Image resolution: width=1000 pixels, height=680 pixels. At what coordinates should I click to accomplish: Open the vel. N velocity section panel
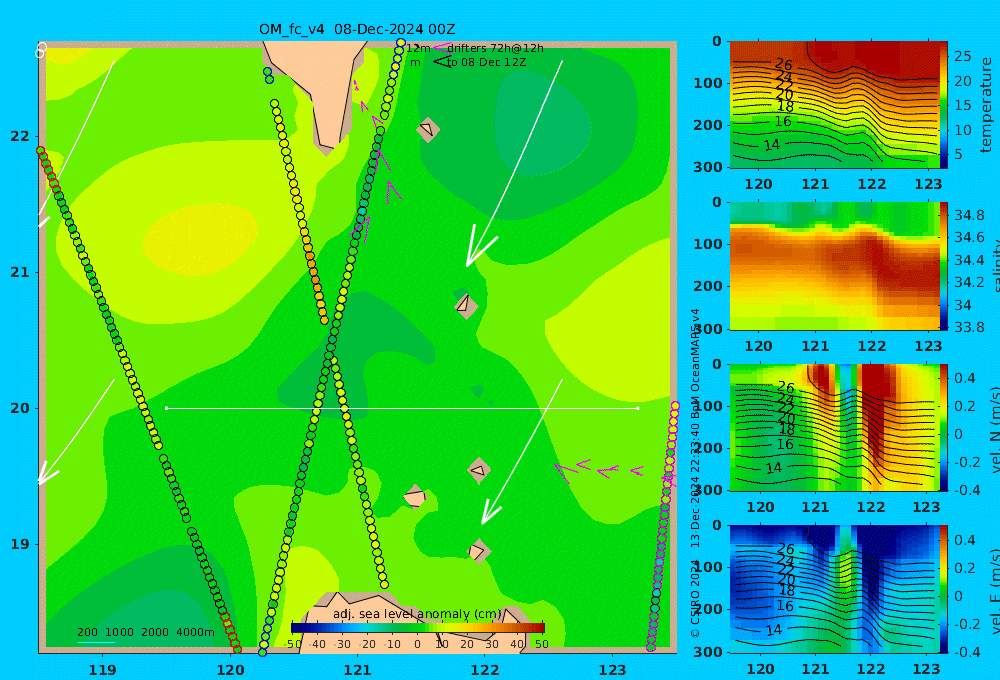coord(834,427)
